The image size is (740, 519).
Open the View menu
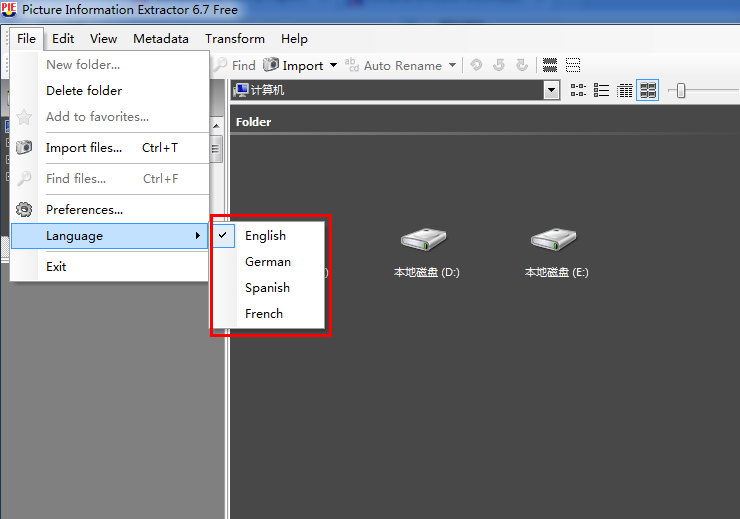click(103, 39)
